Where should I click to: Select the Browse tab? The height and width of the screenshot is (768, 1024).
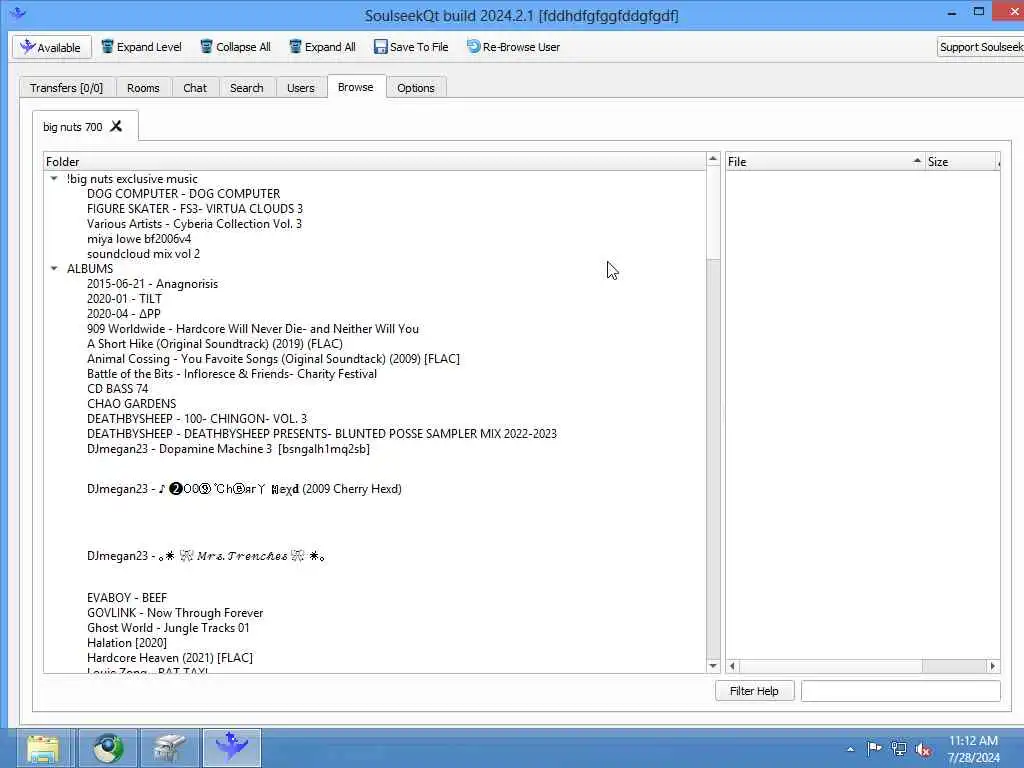[x=356, y=87]
